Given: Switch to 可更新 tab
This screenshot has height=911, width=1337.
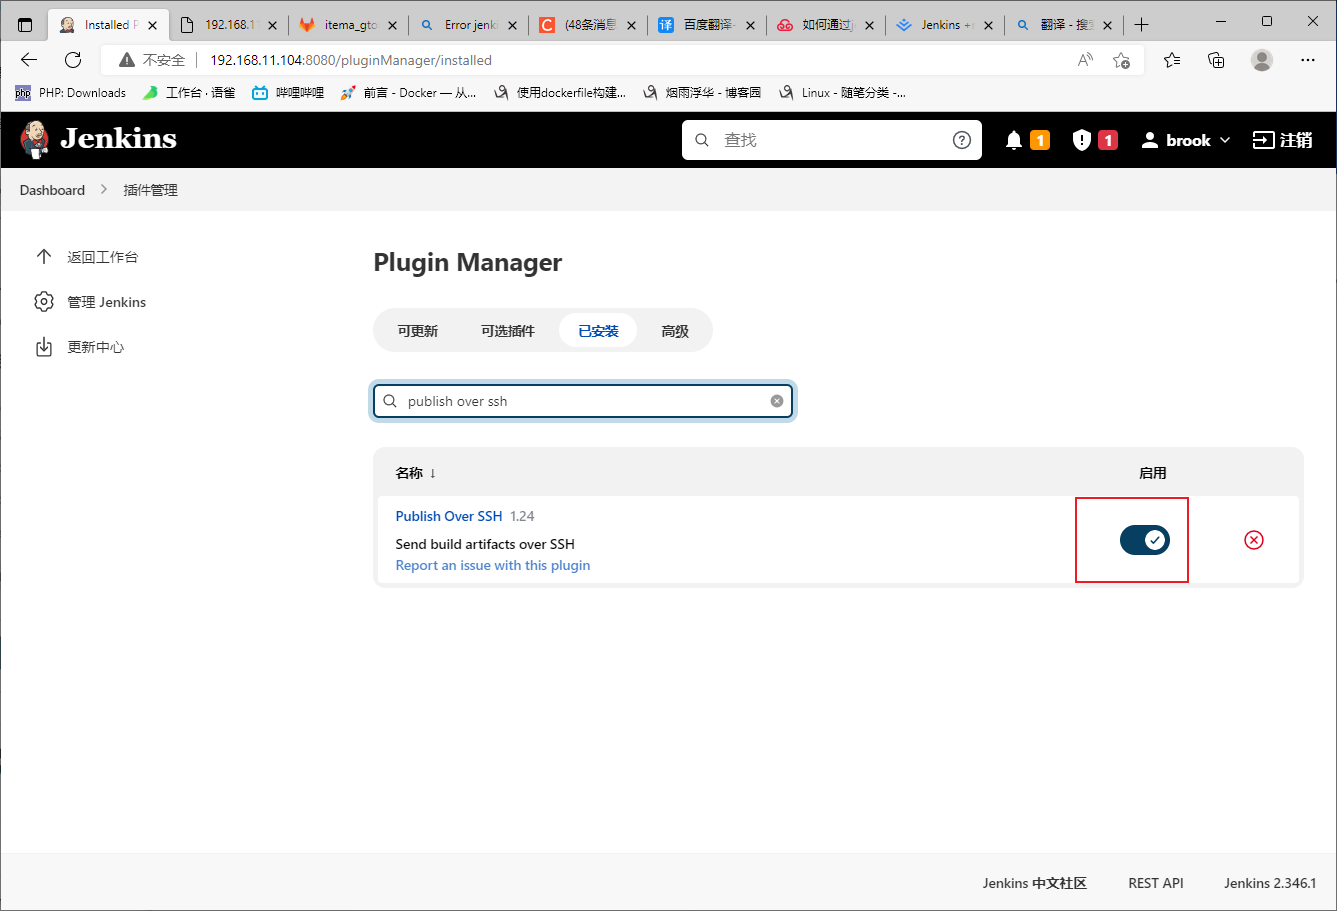Looking at the screenshot, I should pos(418,331).
